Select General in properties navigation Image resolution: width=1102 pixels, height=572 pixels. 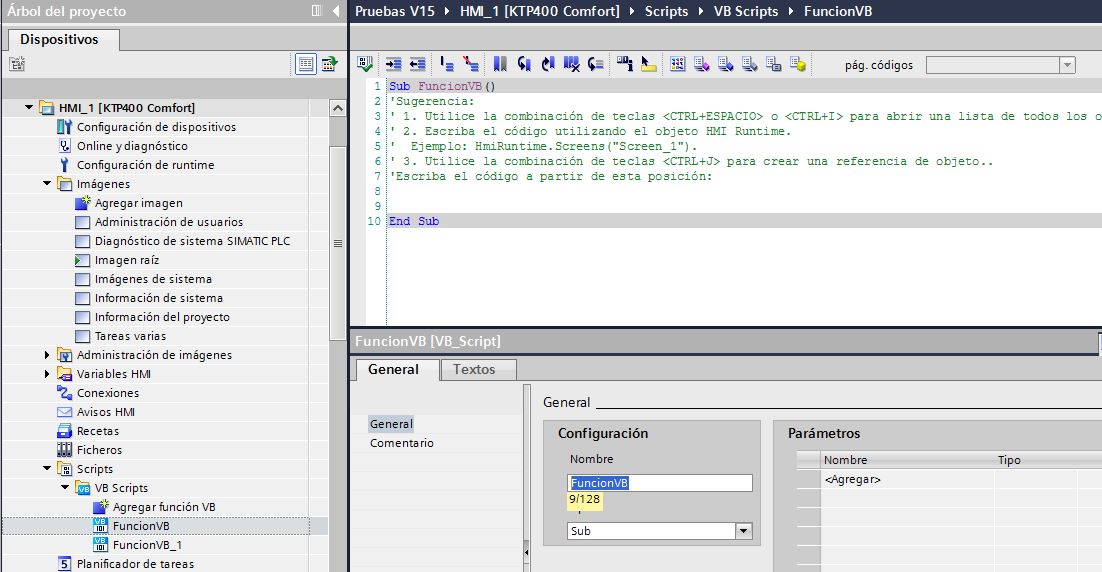[x=391, y=424]
